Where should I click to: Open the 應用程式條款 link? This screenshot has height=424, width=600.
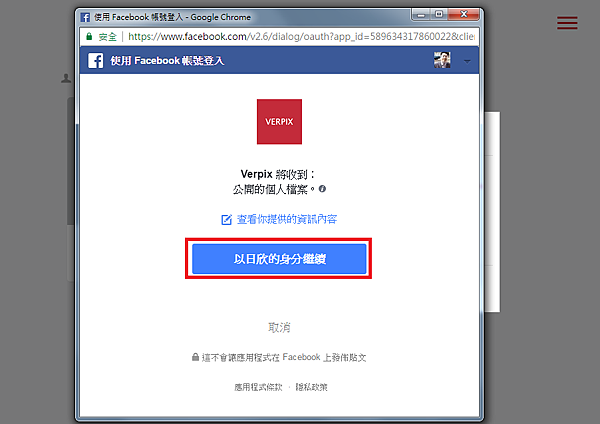click(x=258, y=387)
